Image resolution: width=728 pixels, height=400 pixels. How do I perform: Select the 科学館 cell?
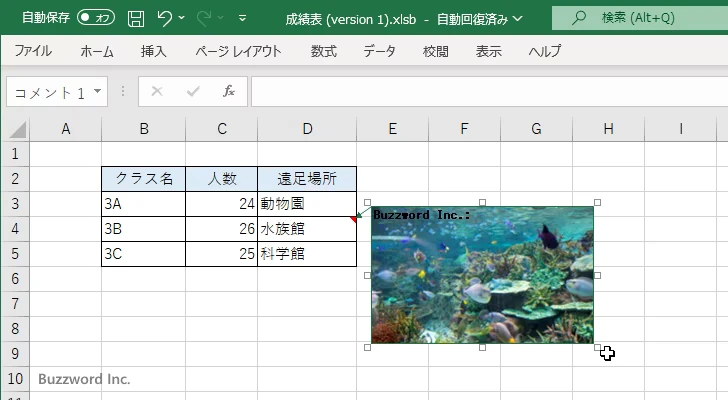[307, 254]
